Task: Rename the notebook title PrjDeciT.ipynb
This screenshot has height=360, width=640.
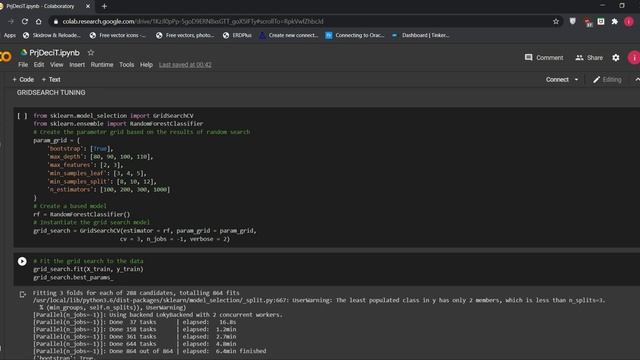Action: pyautogui.click(x=54, y=53)
